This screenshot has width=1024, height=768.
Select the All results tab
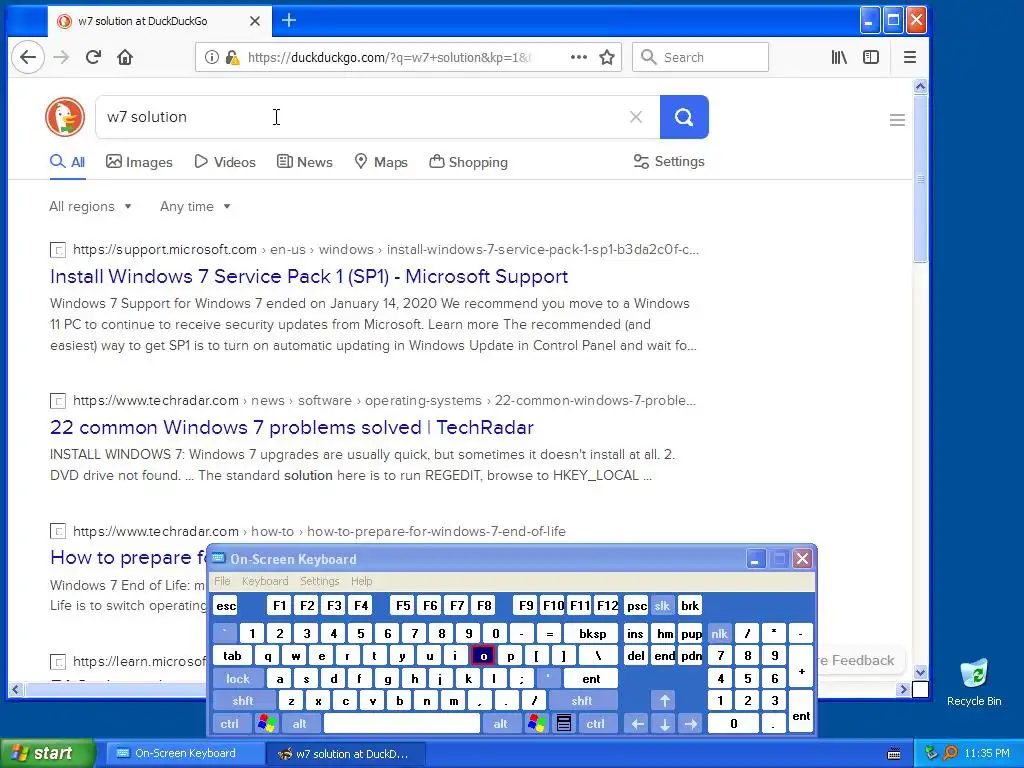[67, 162]
